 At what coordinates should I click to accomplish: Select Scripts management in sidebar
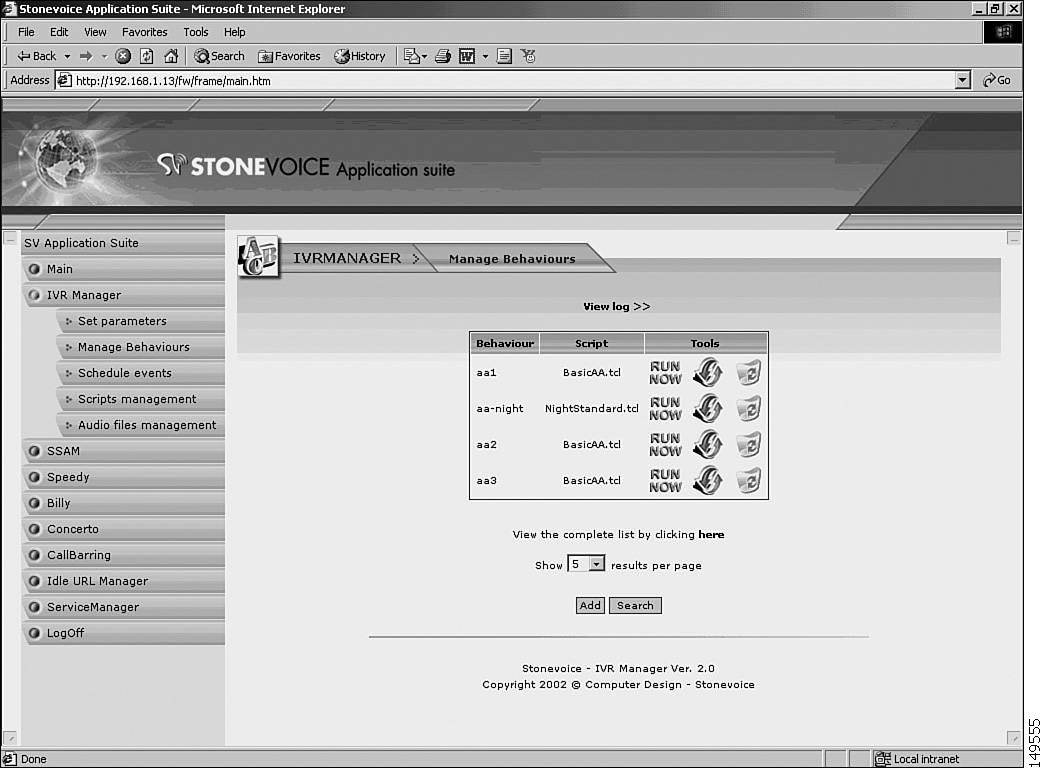(x=140, y=399)
